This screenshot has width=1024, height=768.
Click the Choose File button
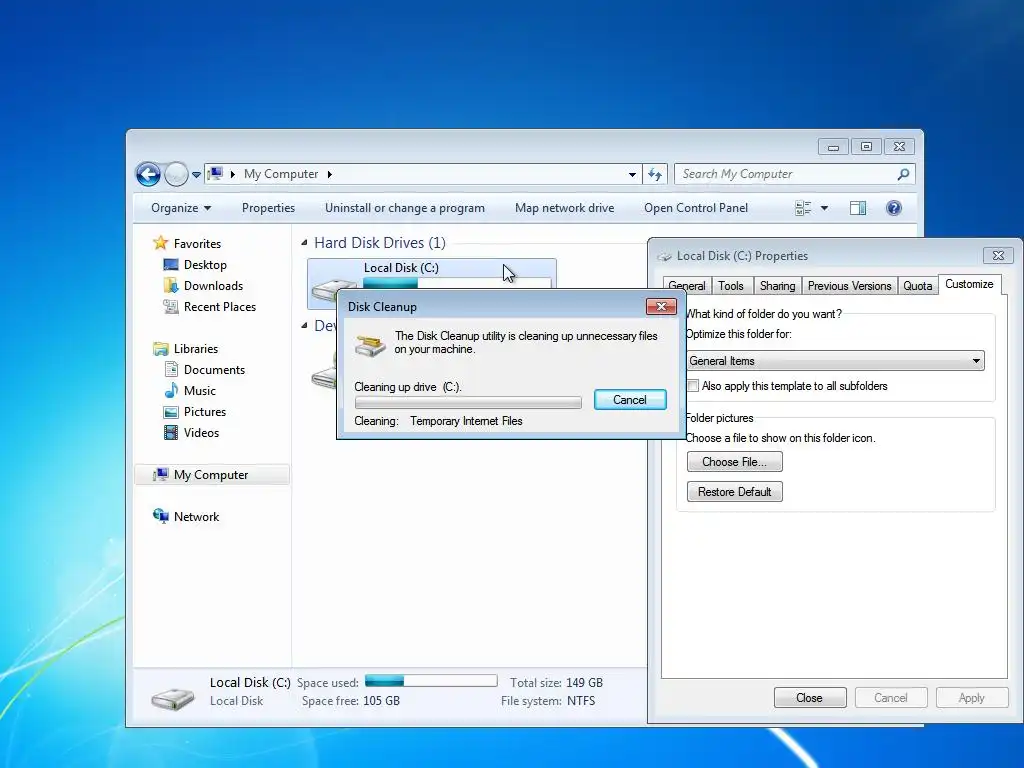coord(734,462)
